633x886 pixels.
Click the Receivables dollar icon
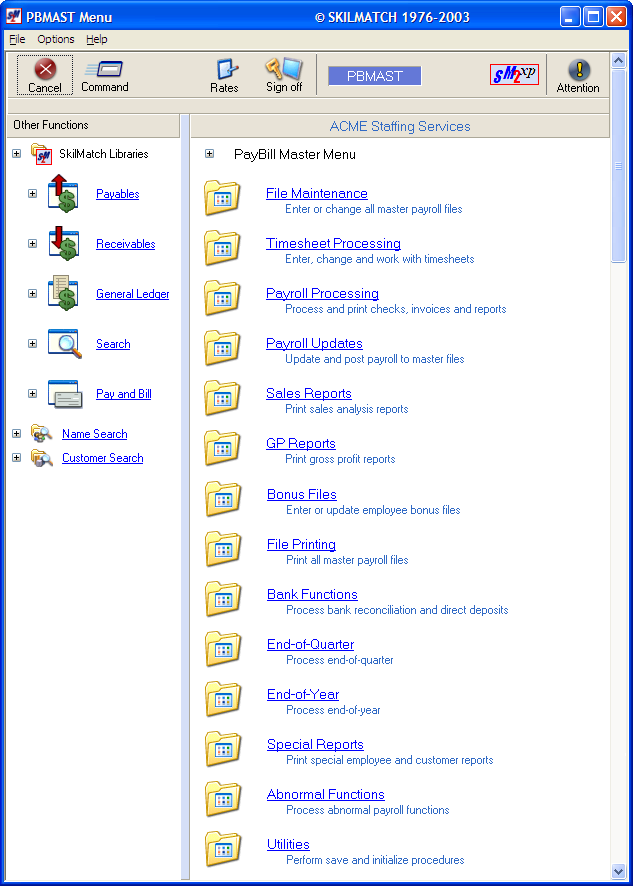pos(63,244)
